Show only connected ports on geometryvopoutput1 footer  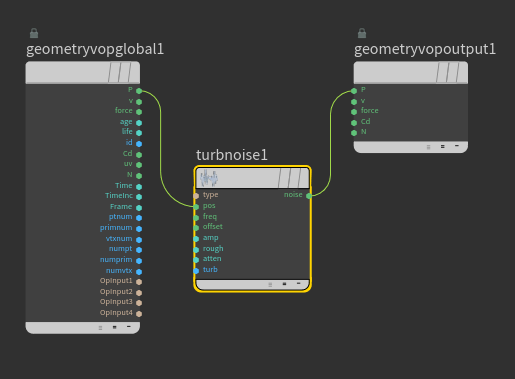[443, 146]
